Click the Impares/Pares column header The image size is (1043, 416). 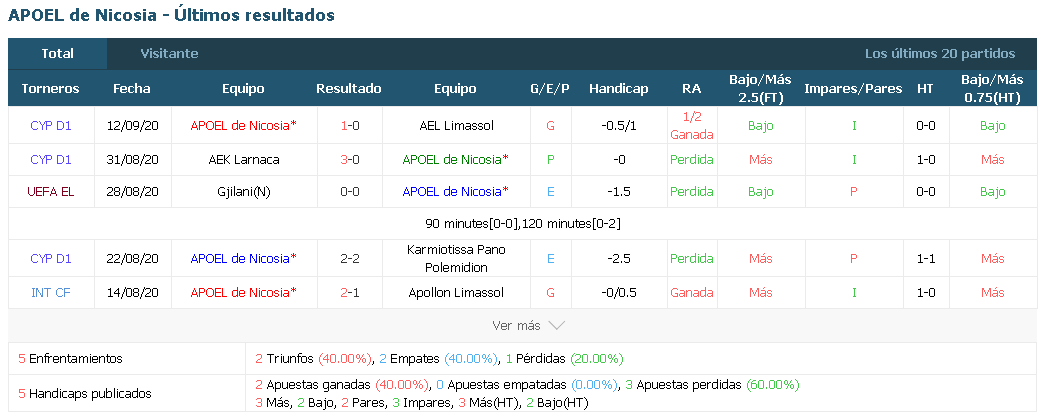(853, 89)
